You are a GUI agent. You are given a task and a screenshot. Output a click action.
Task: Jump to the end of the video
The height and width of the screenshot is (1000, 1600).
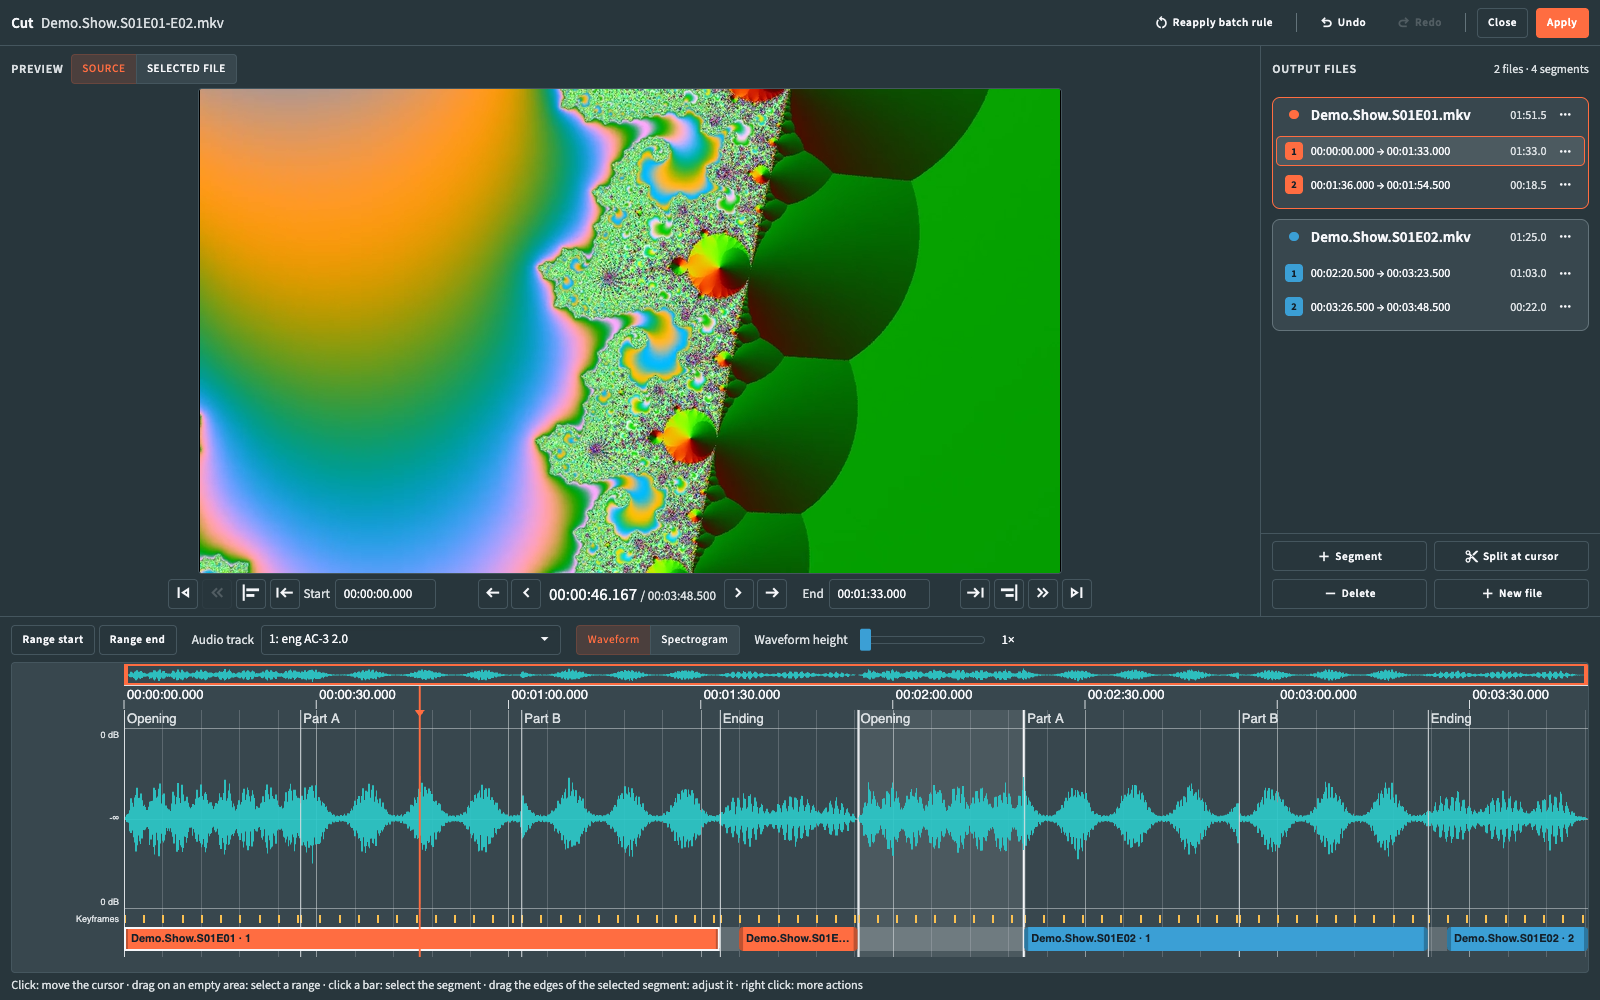(1077, 593)
